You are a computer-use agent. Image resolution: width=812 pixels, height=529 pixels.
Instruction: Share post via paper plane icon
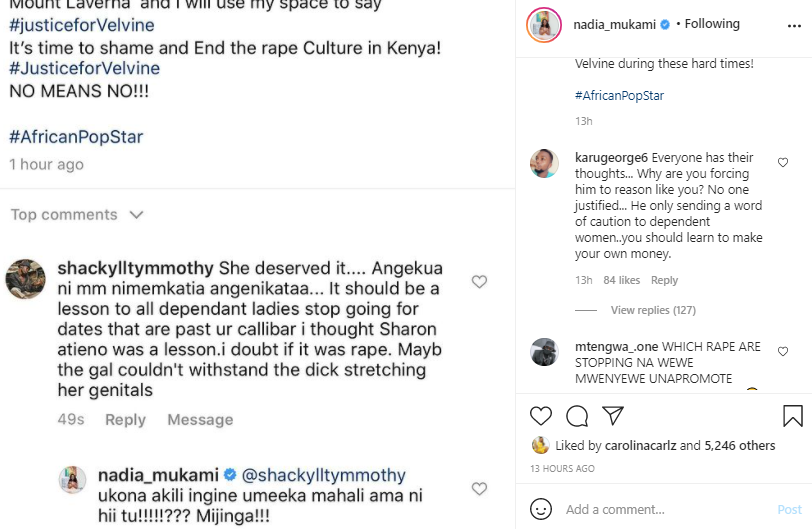(613, 416)
